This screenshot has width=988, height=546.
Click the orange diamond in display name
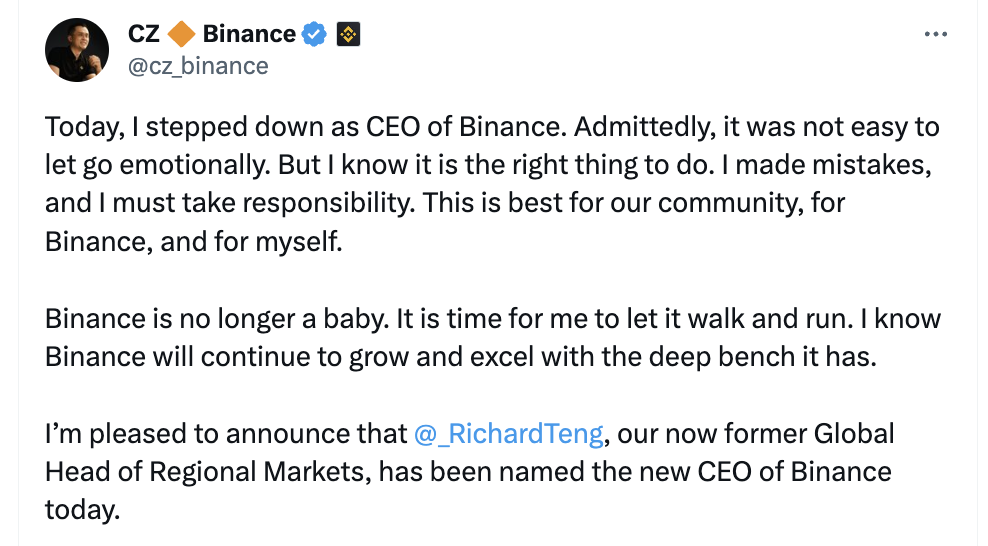181,34
